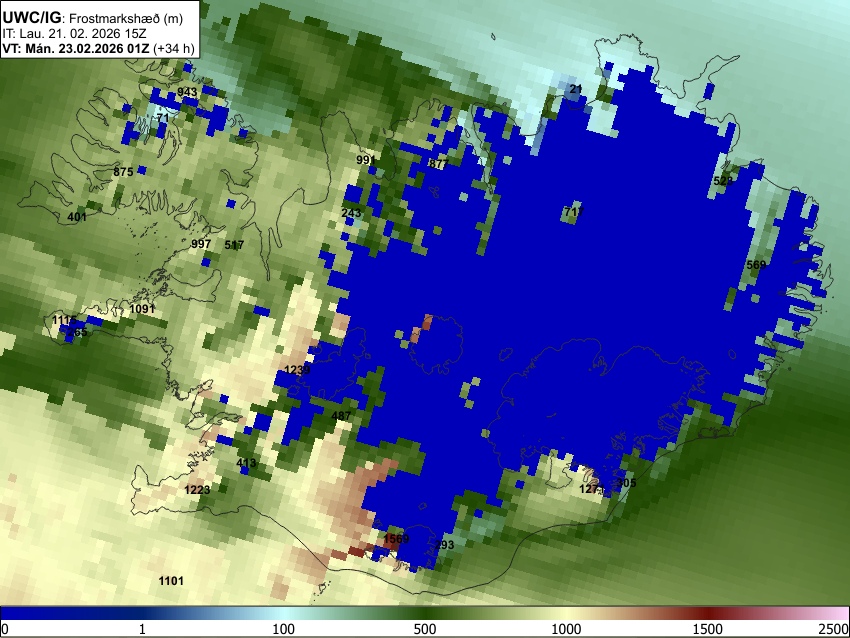Click the 528 map value
The width and height of the screenshot is (850, 638).
pos(723,181)
